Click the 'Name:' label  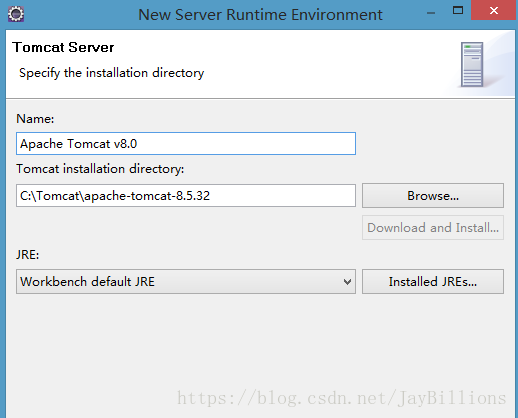35,119
